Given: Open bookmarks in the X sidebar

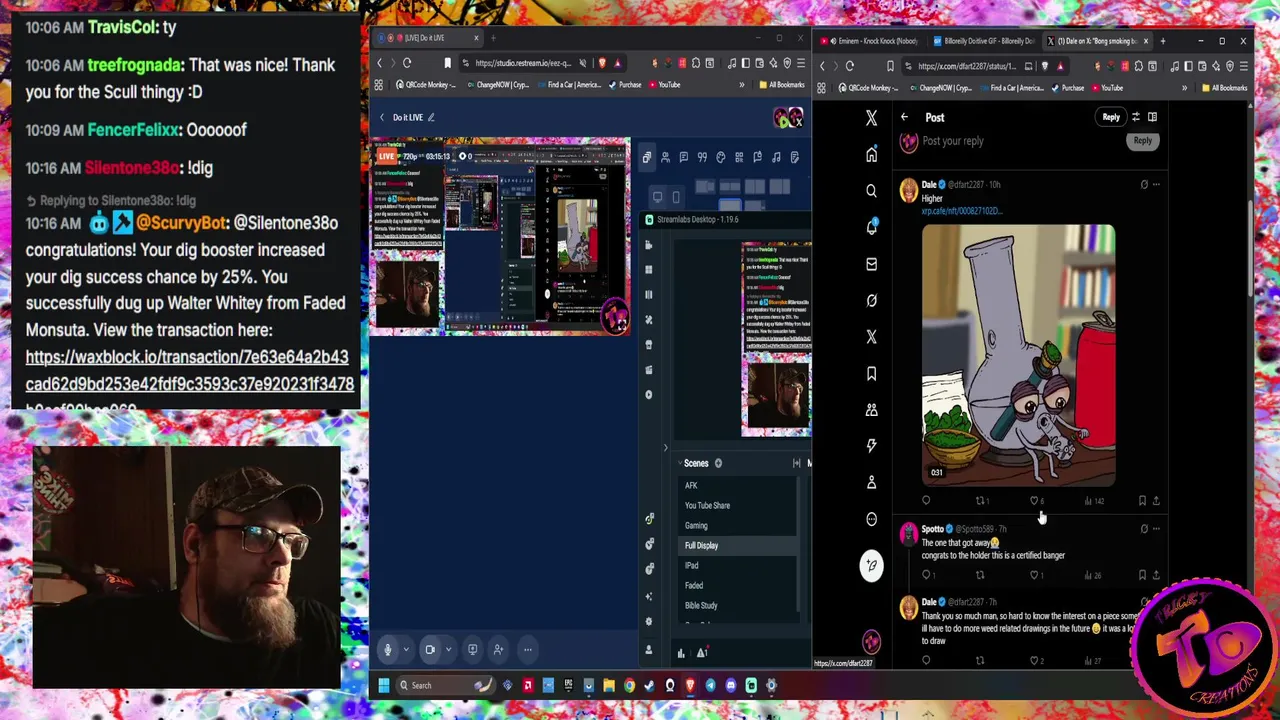Looking at the screenshot, I should (x=871, y=373).
